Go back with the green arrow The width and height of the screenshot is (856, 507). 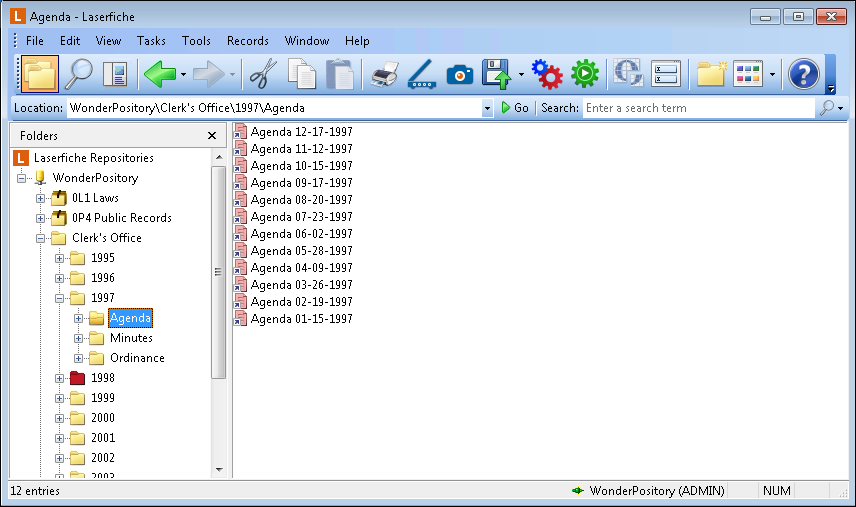point(160,74)
